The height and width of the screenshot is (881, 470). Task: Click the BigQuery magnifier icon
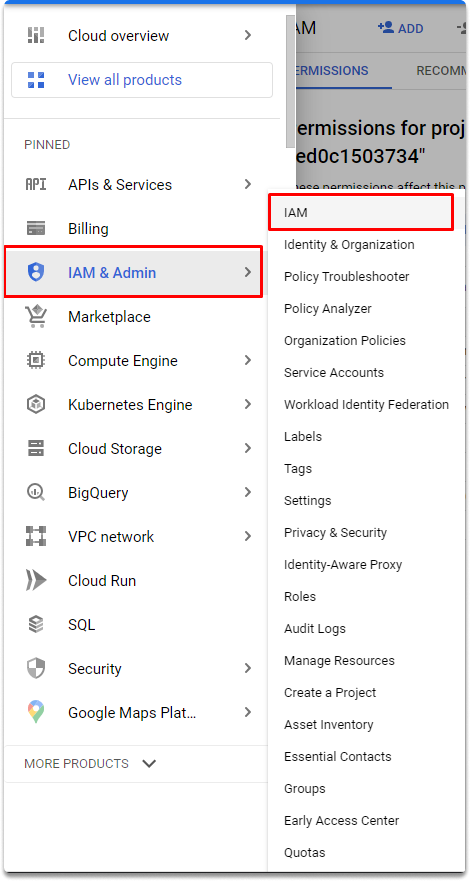tap(36, 492)
